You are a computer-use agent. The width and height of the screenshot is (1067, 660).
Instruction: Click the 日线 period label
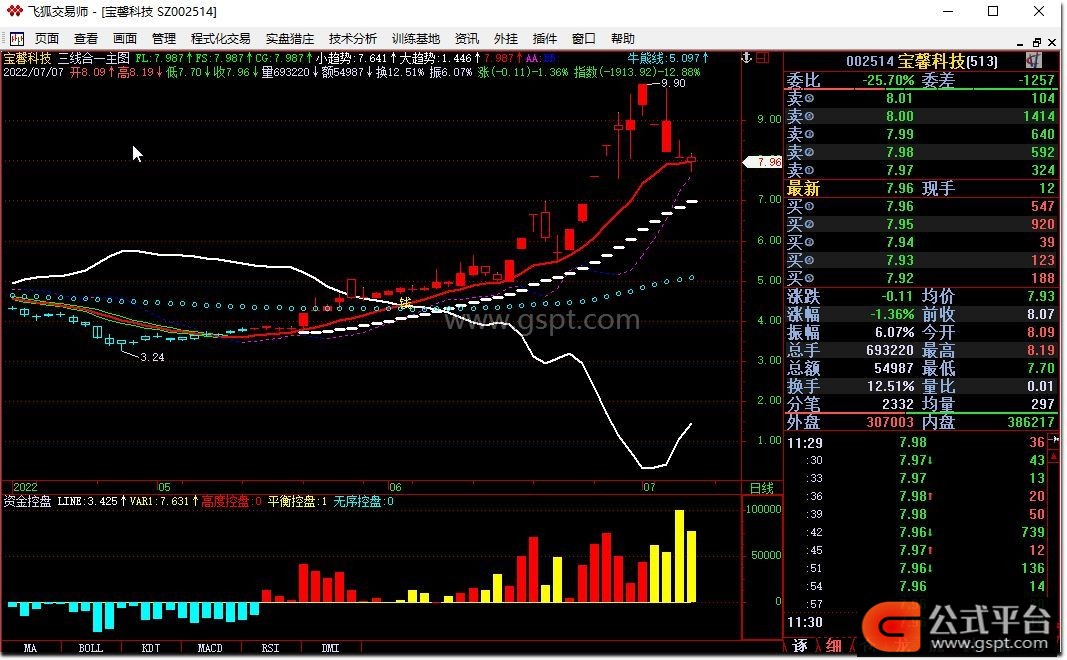point(761,488)
